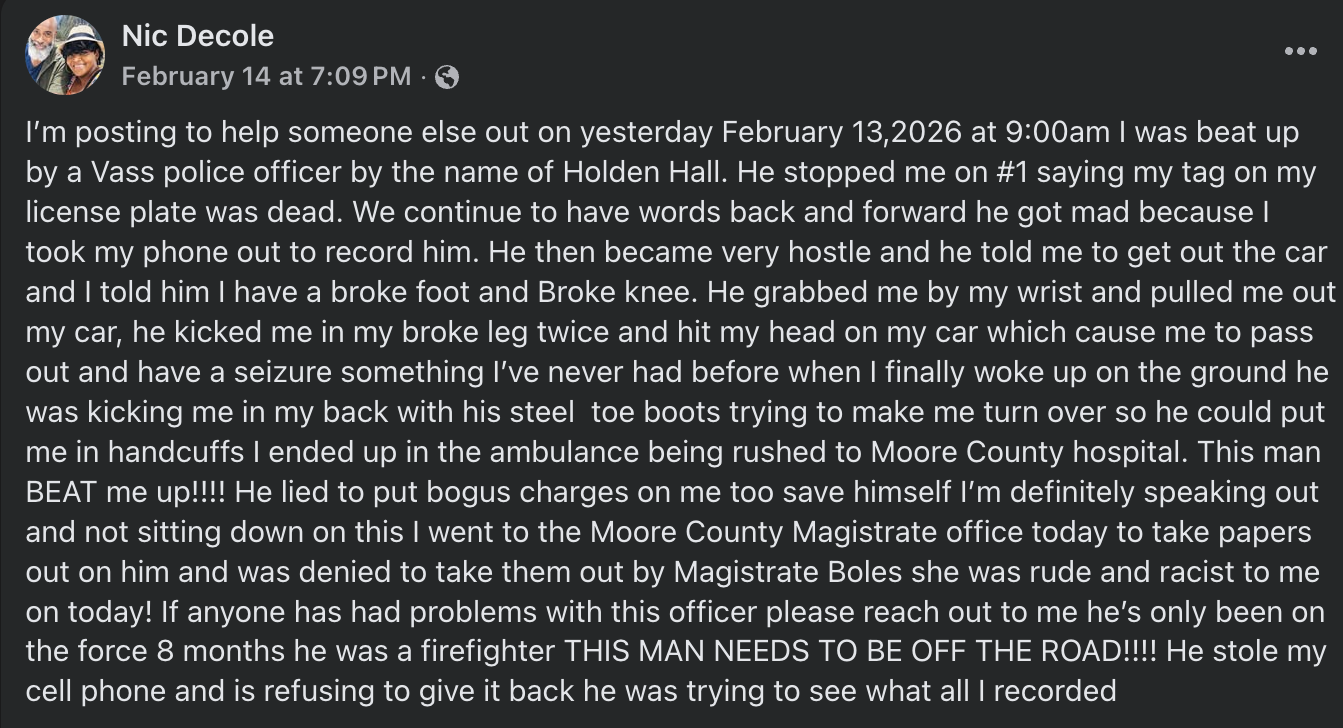Open the three-dot post options menu
The image size is (1343, 728).
click(1300, 51)
